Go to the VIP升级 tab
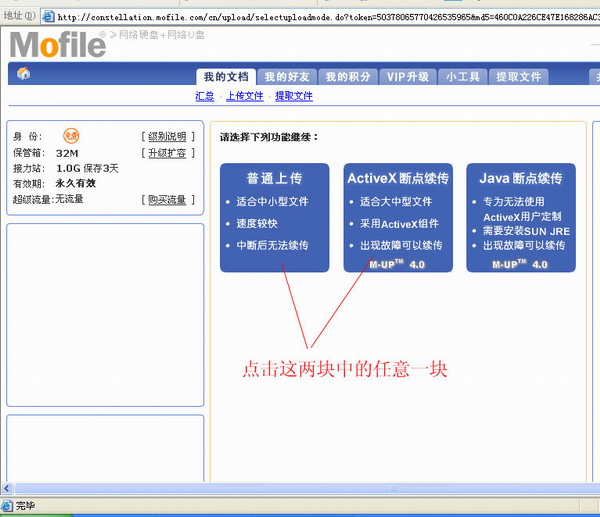This screenshot has width=600, height=517. 408,77
